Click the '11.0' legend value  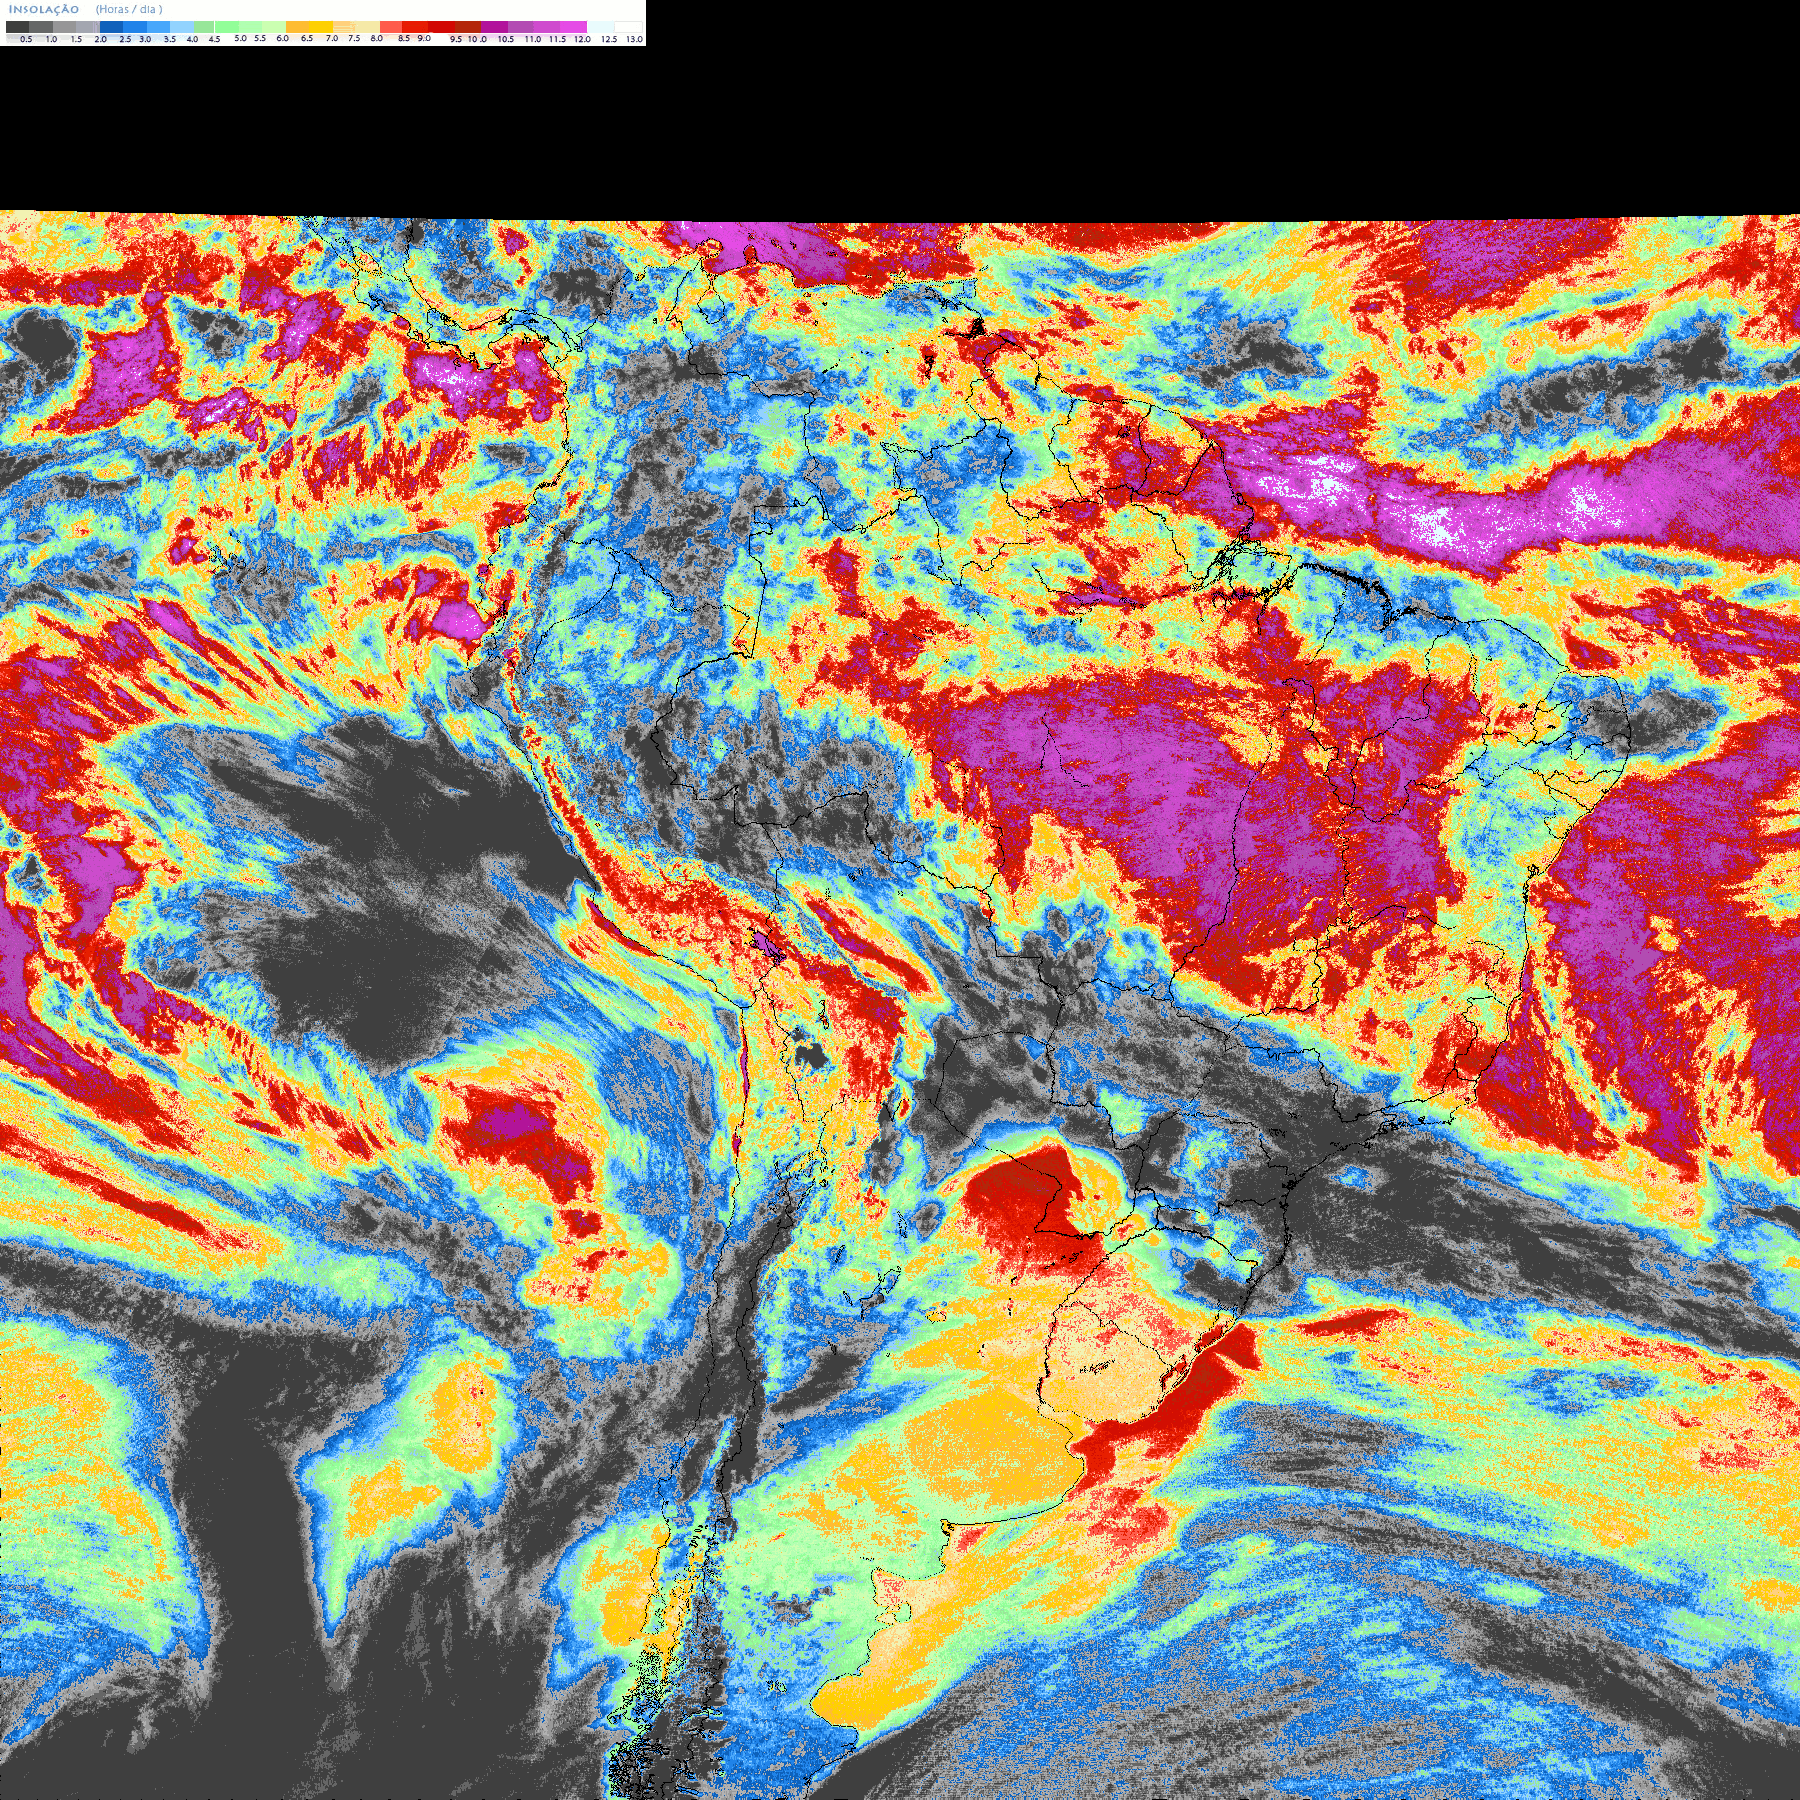(x=533, y=39)
